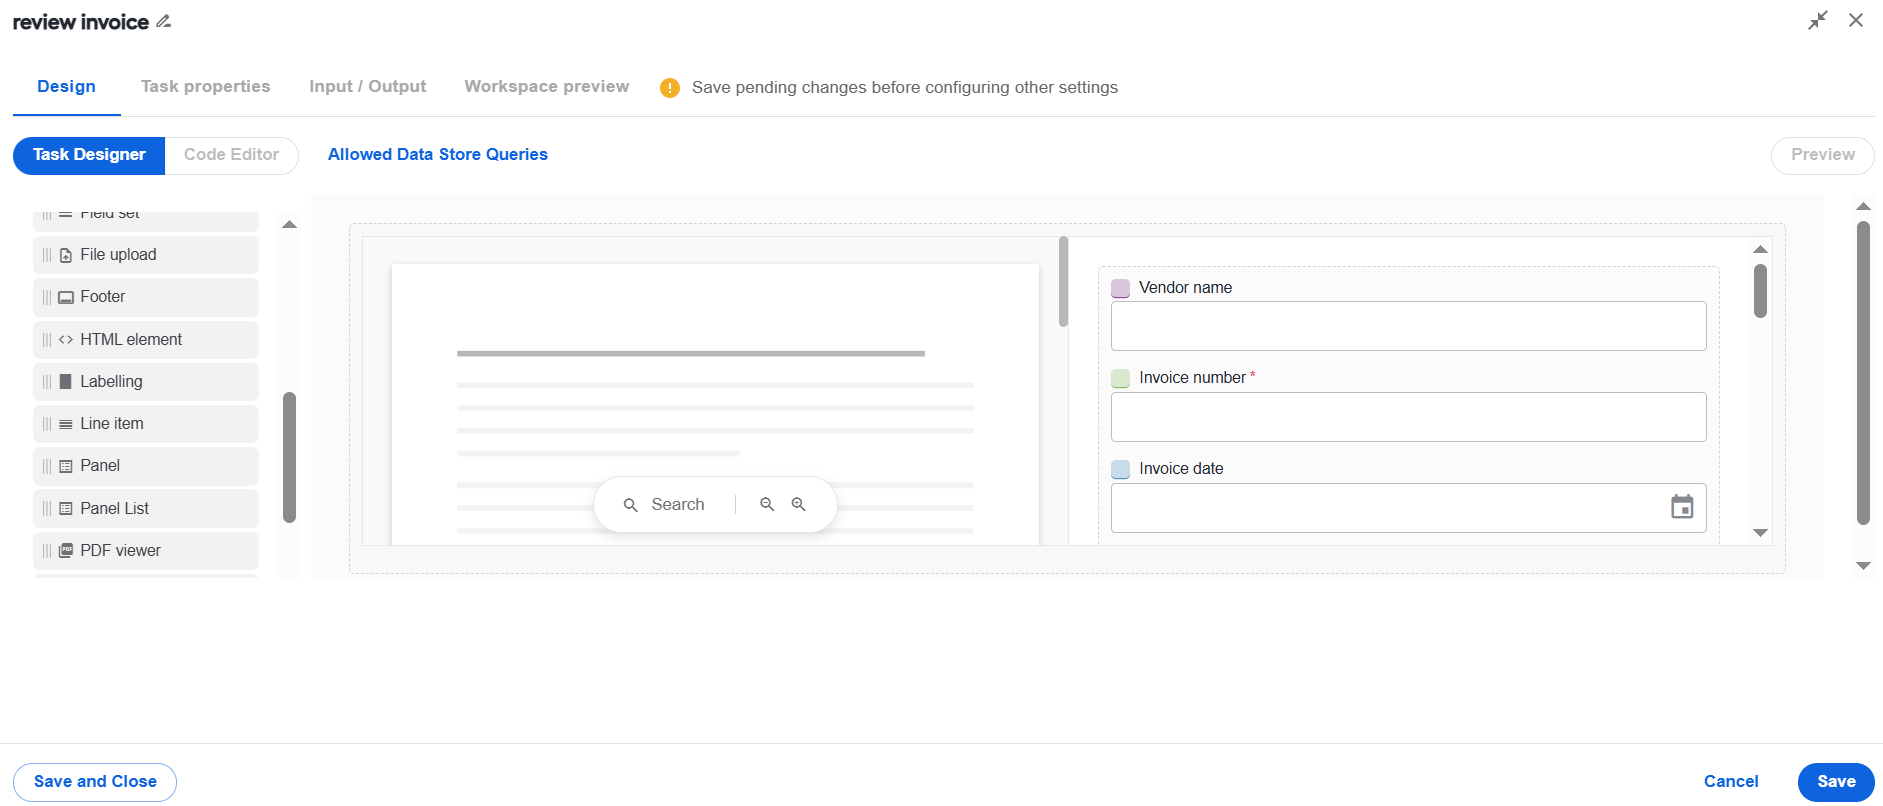Click the Preview button
Viewport: 1883px width, 806px height.
(x=1822, y=155)
